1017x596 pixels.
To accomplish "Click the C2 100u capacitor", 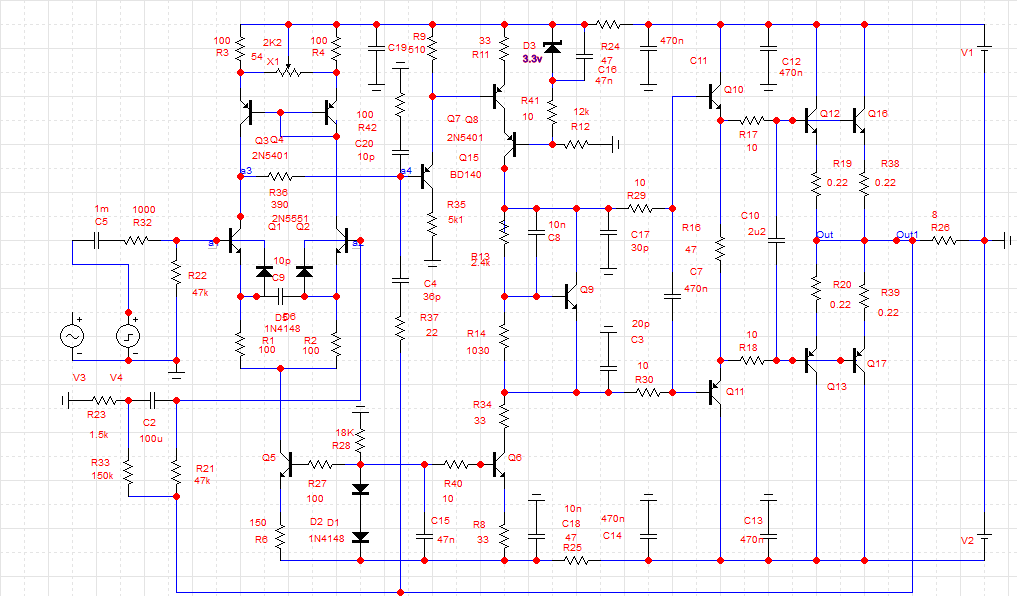I will (x=152, y=400).
